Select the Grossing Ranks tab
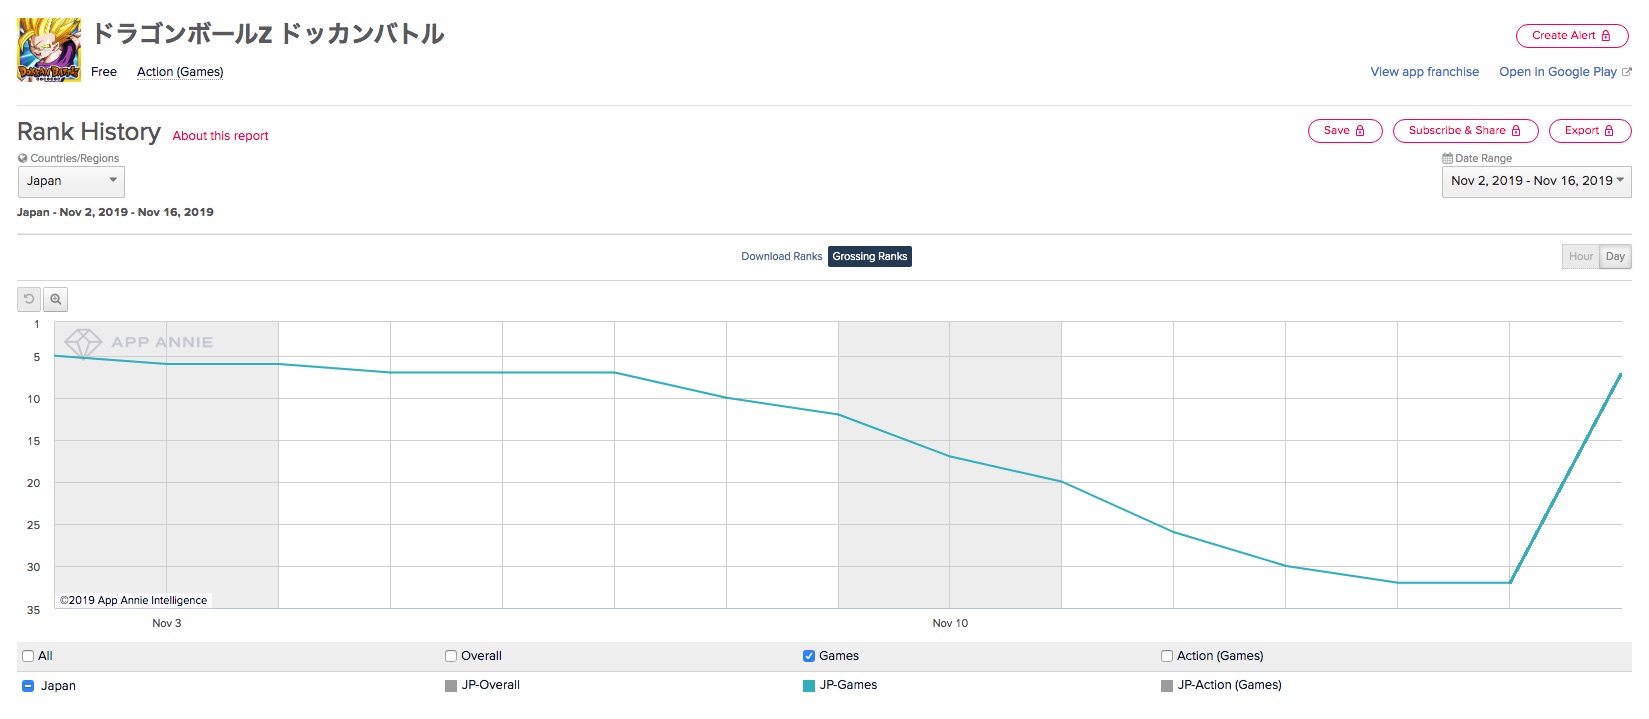The width and height of the screenshot is (1649, 719). [x=870, y=257]
